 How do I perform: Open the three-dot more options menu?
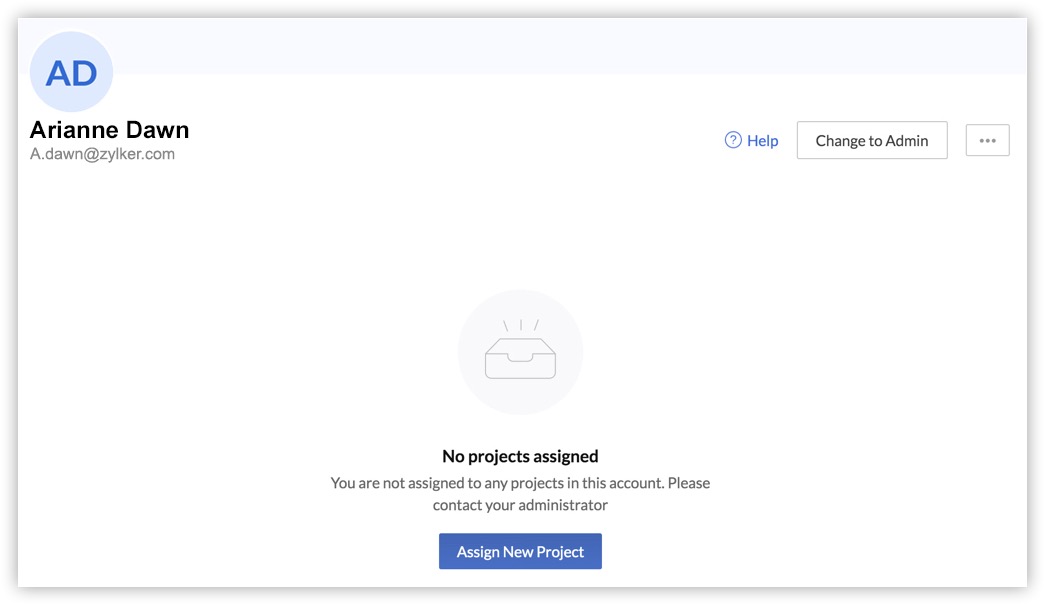[x=988, y=140]
